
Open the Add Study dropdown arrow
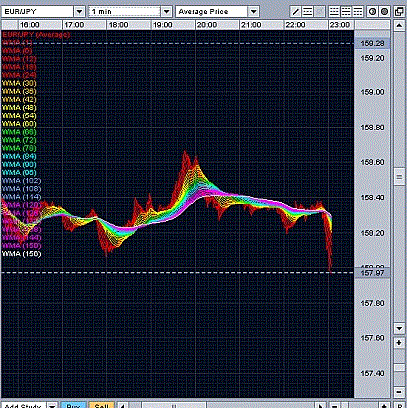(52, 405)
